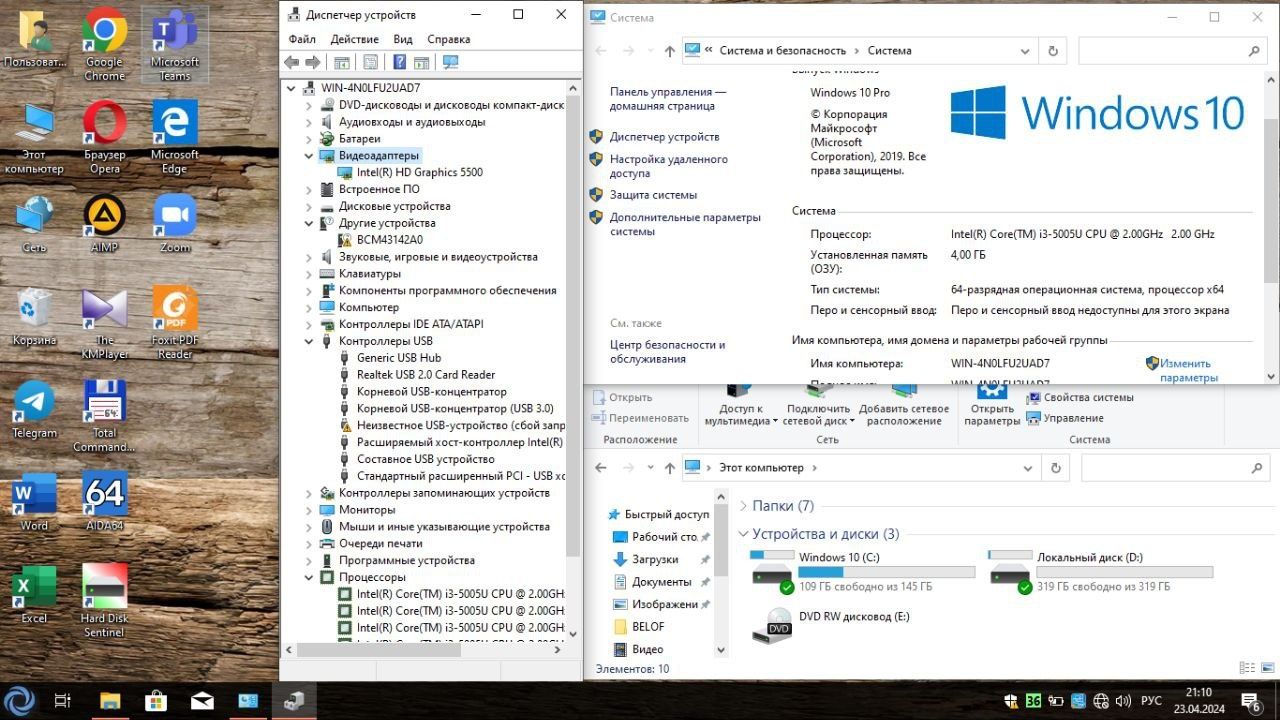Viewport: 1280px width, 720px height.
Task: Click Добавить сетевое расположение button
Action: pos(904,405)
